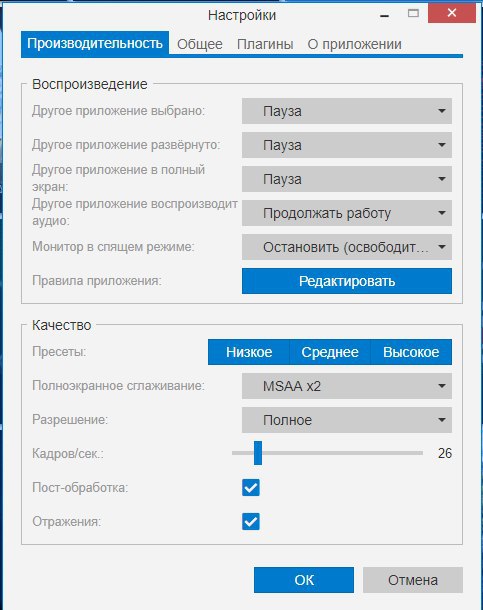This screenshot has width=483, height=610.
Task: Select the Производительность tab
Action: [95, 43]
